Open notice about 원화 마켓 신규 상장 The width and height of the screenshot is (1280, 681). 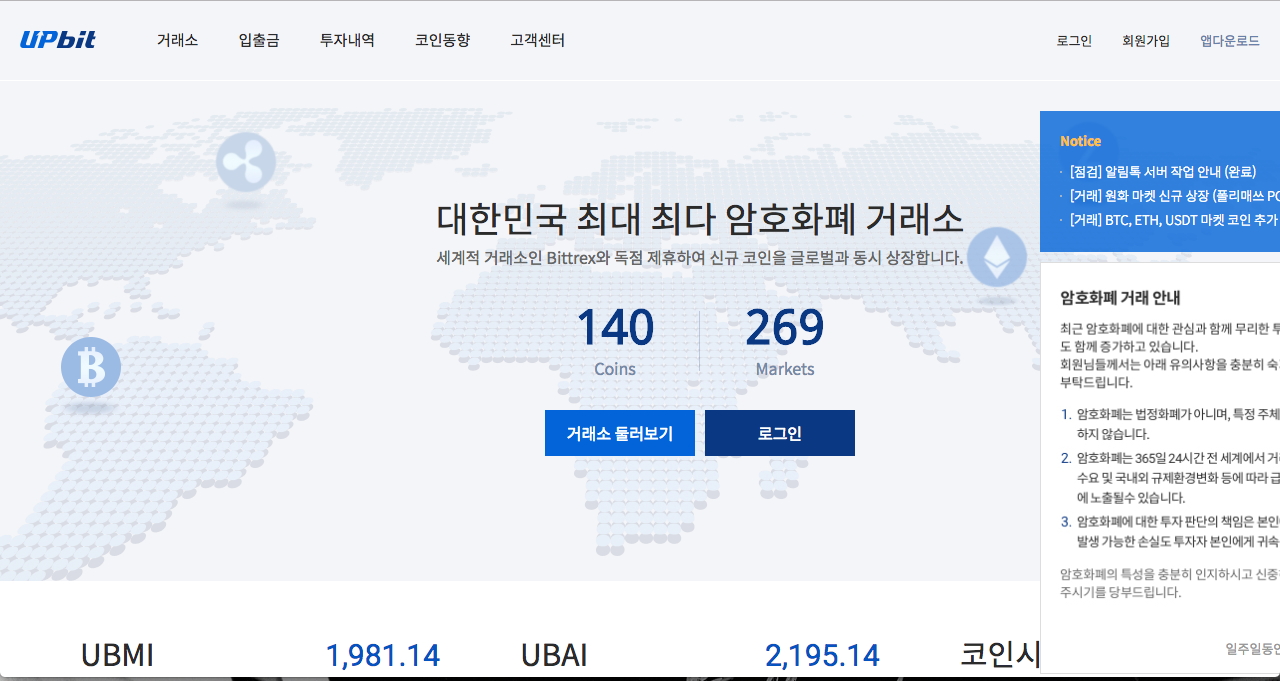(1174, 196)
